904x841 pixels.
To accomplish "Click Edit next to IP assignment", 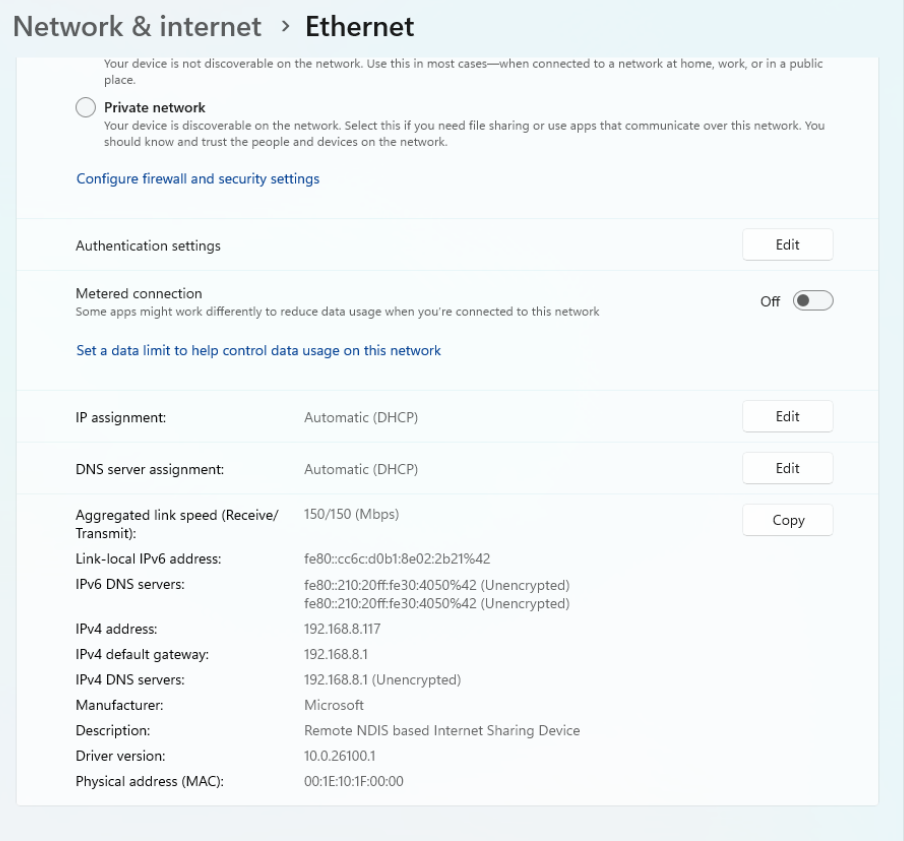I will pyautogui.click(x=787, y=417).
